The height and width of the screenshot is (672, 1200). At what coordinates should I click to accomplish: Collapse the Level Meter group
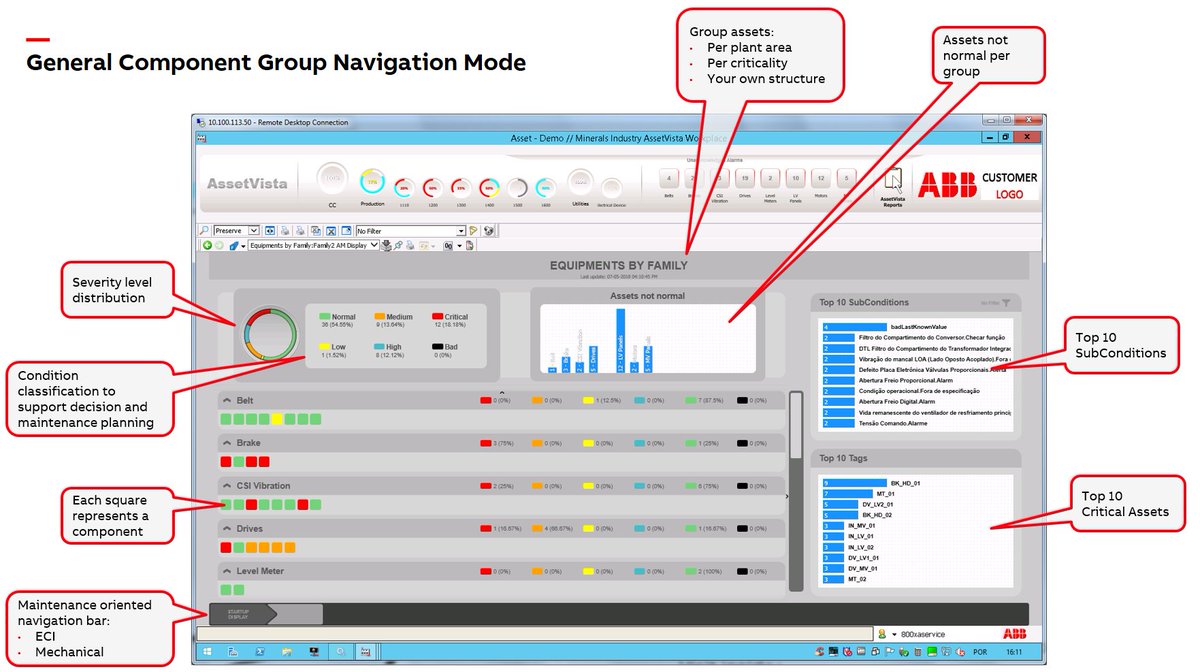point(227,571)
